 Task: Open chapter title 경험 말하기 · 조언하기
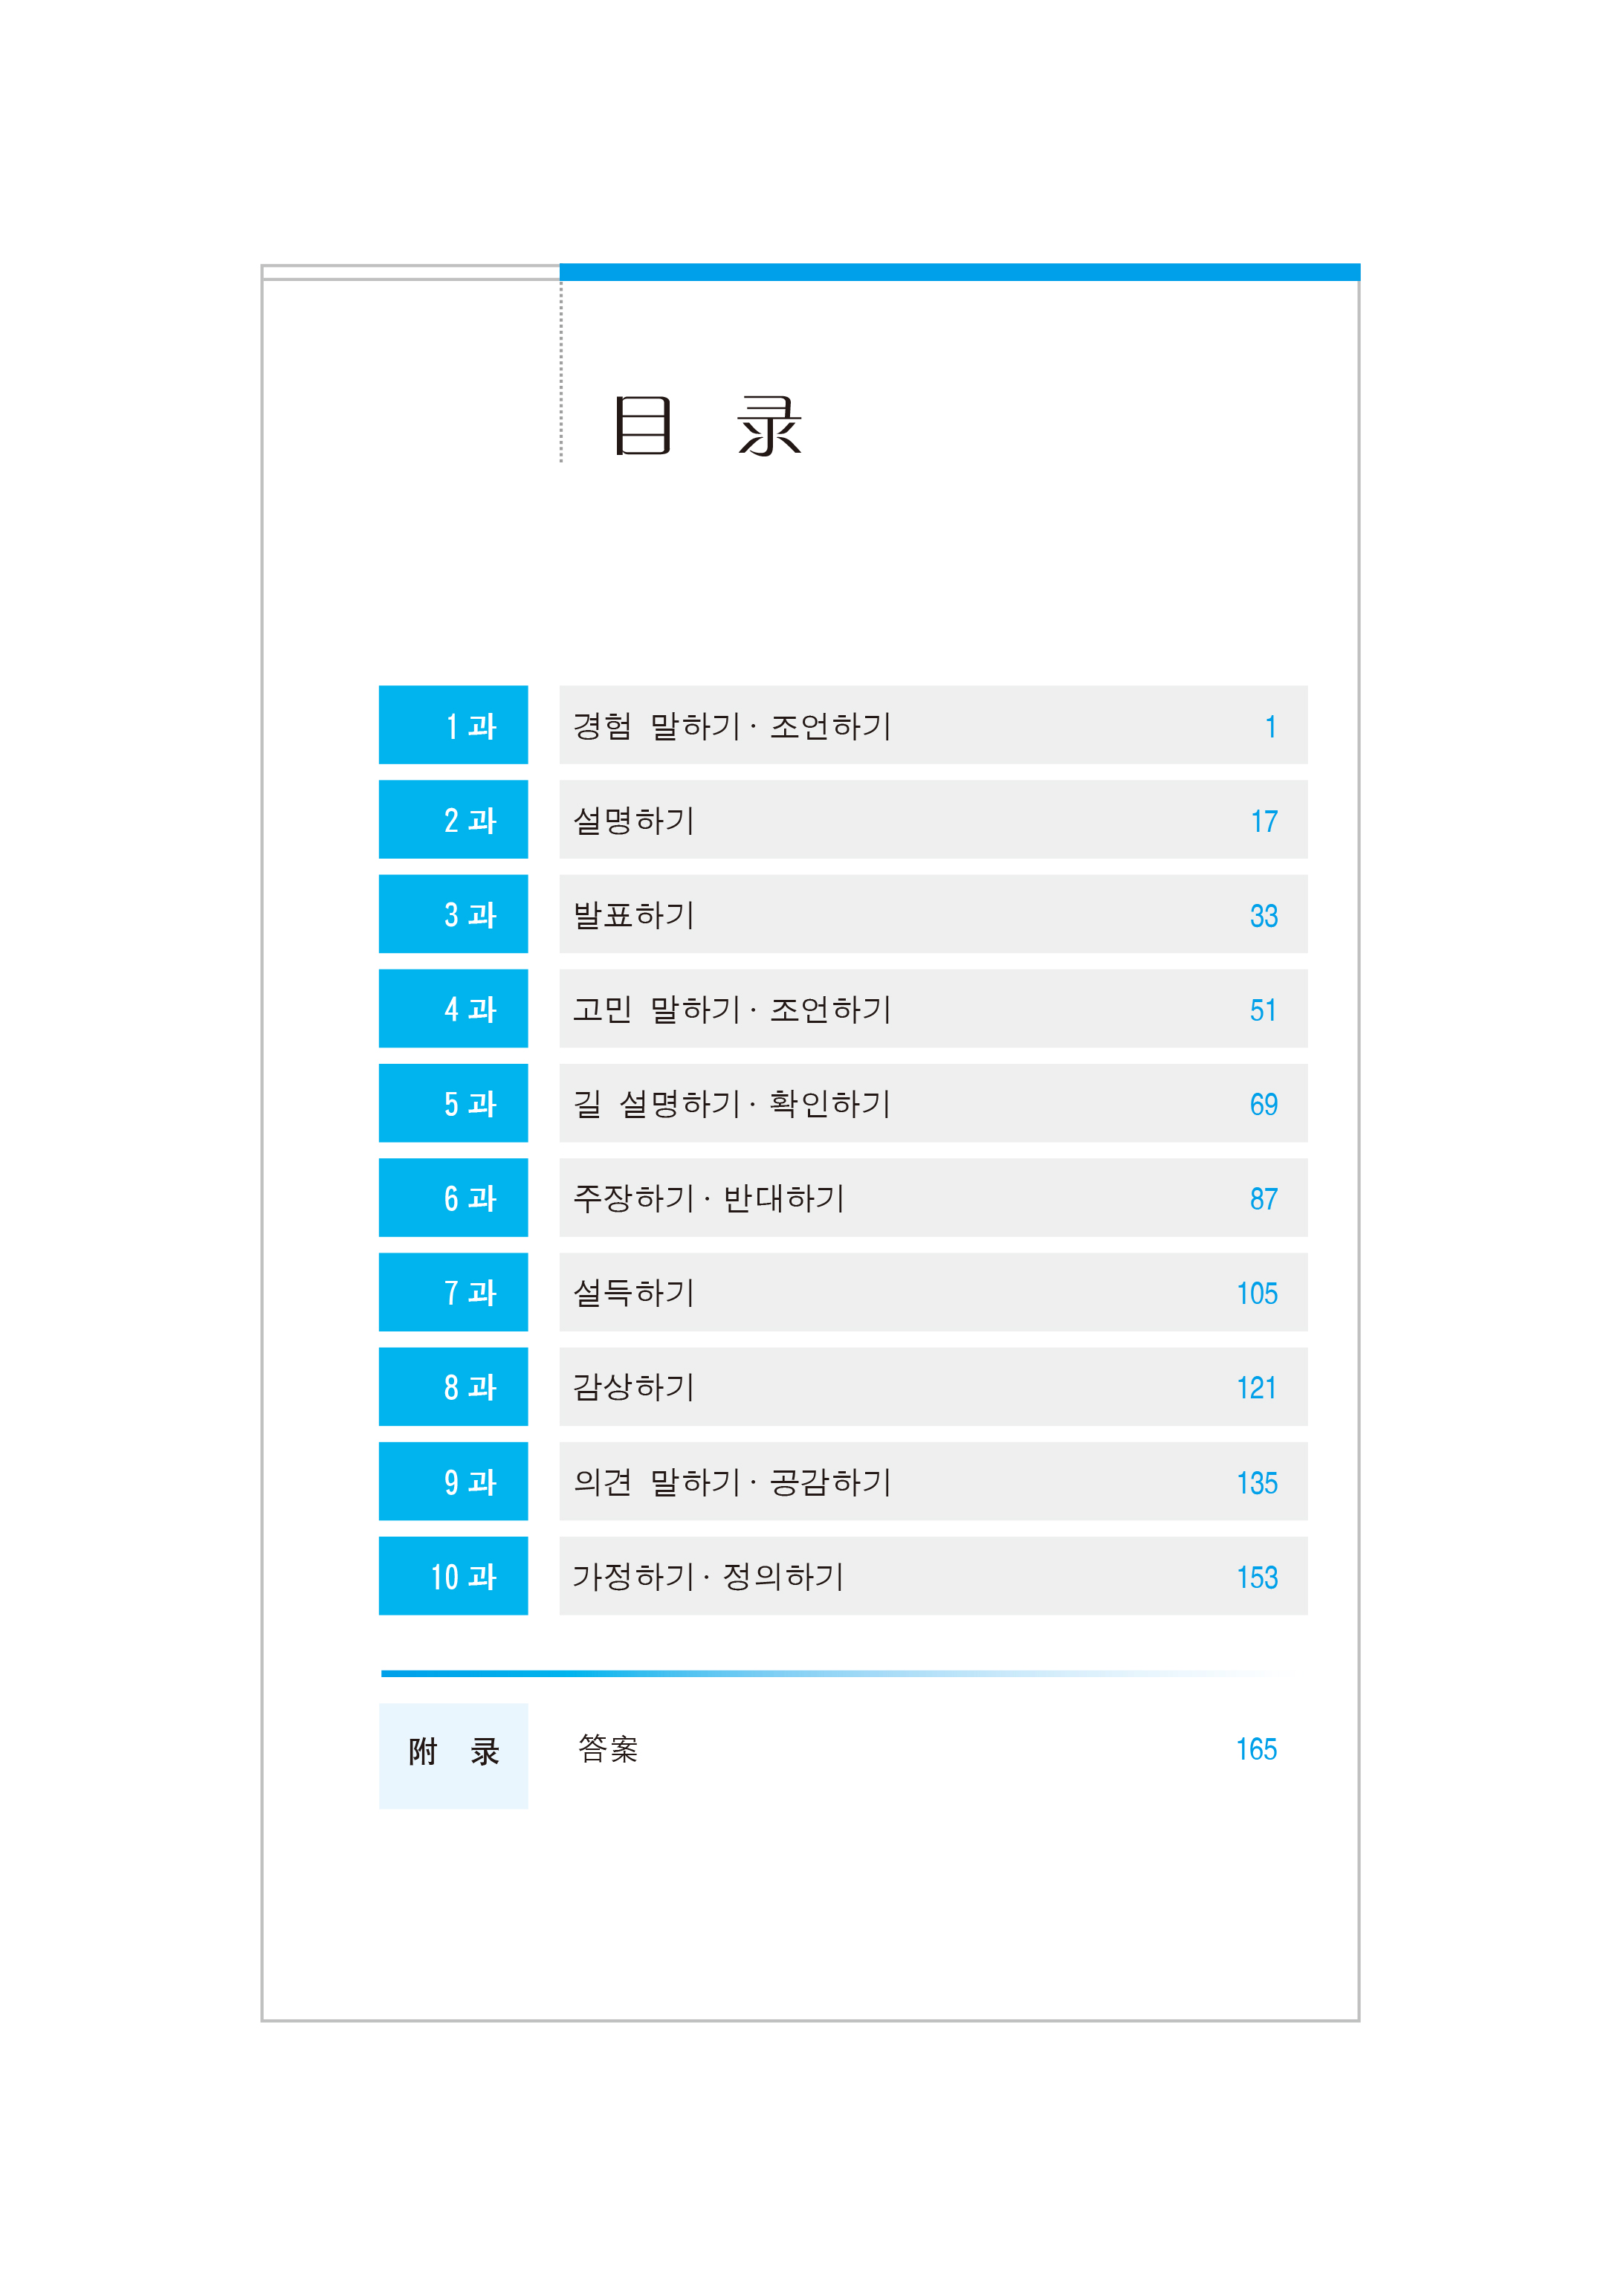coord(731,726)
